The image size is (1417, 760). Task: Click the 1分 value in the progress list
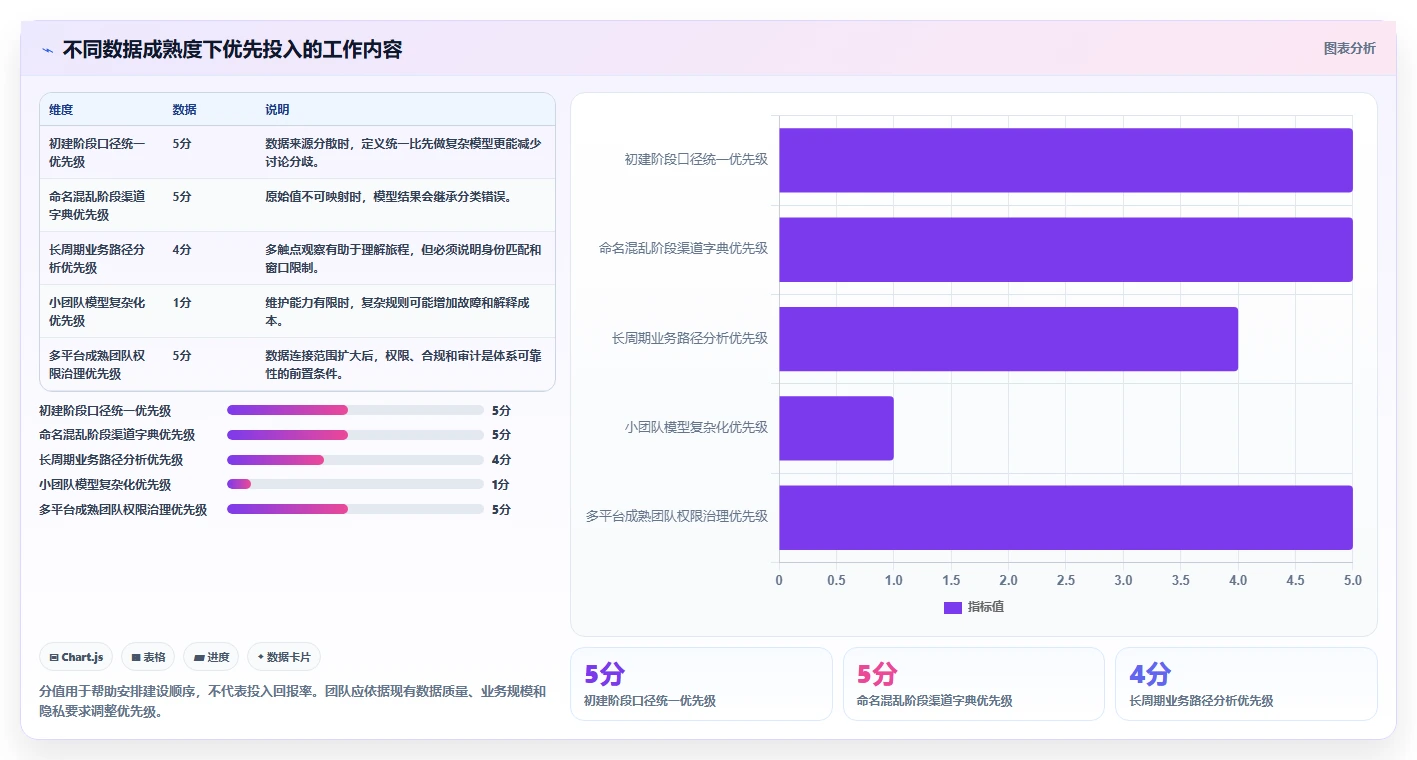pos(501,484)
